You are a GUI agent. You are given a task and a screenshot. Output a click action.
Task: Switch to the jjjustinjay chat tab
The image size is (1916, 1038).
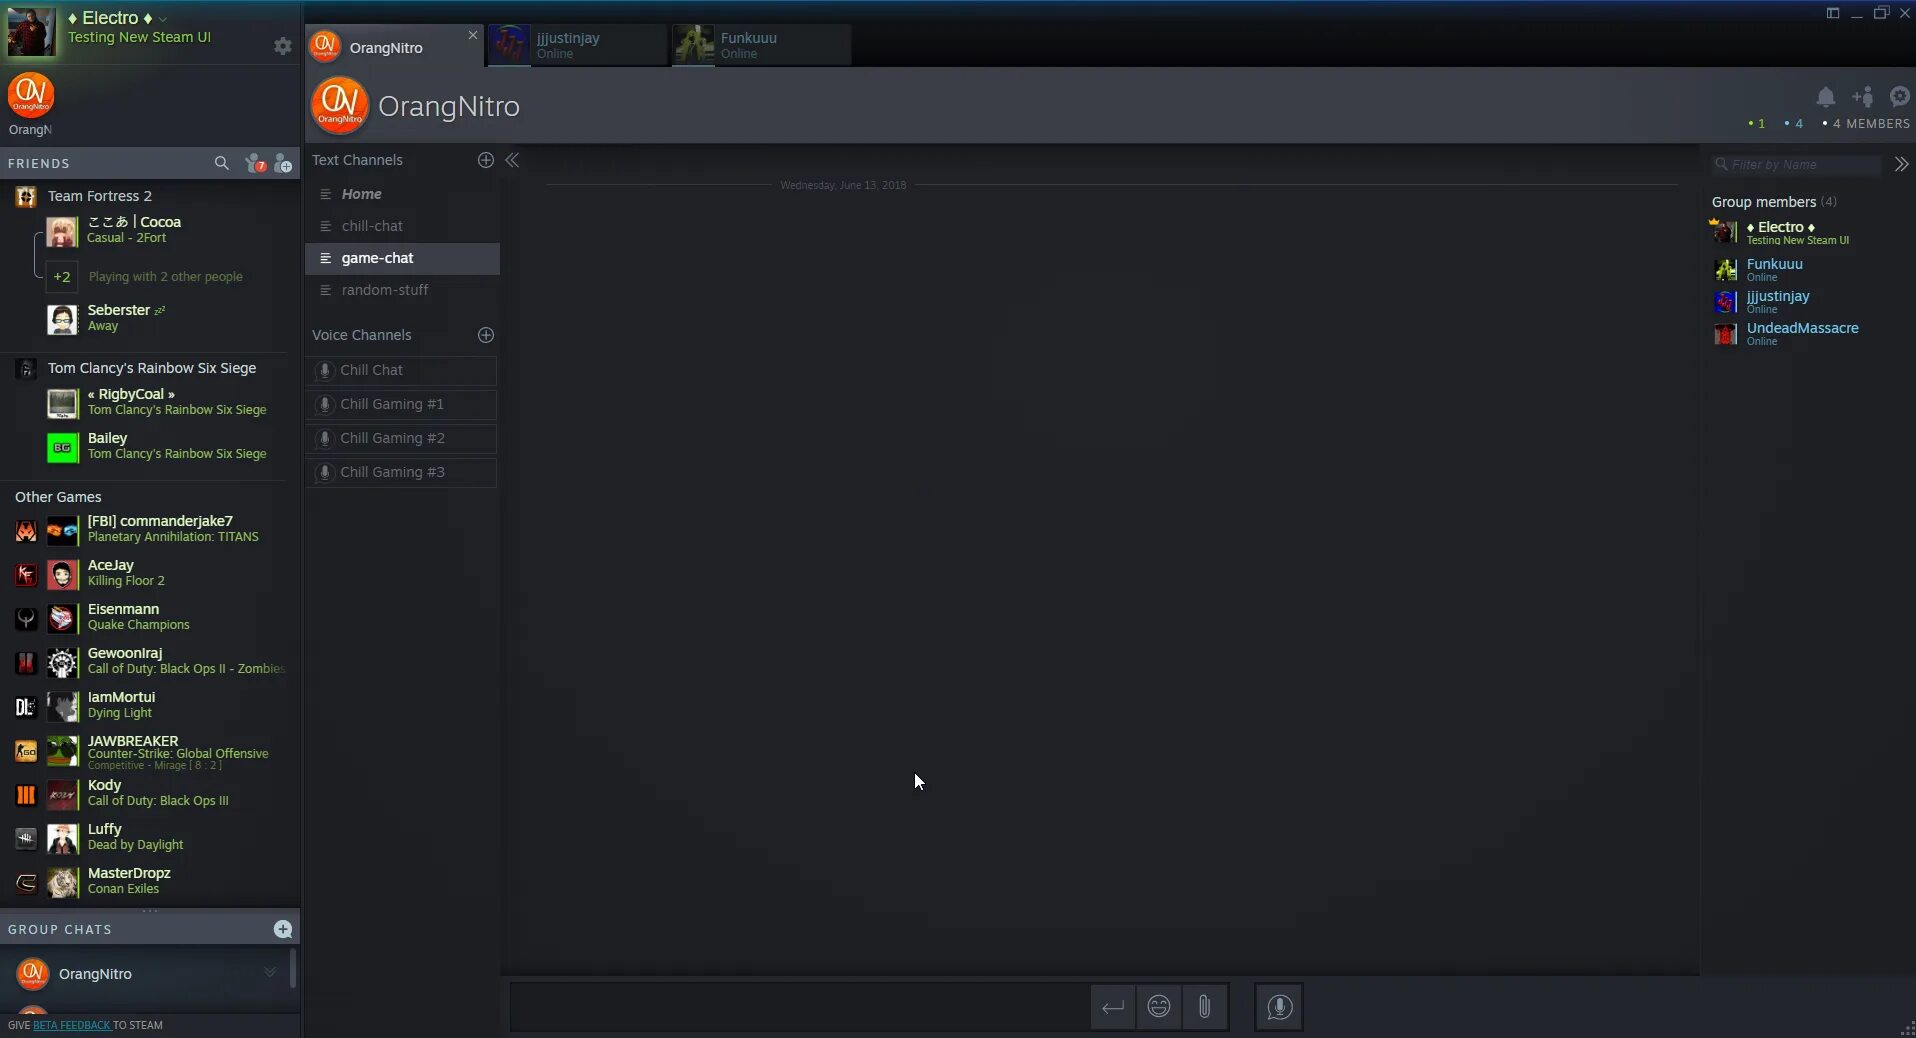point(578,45)
